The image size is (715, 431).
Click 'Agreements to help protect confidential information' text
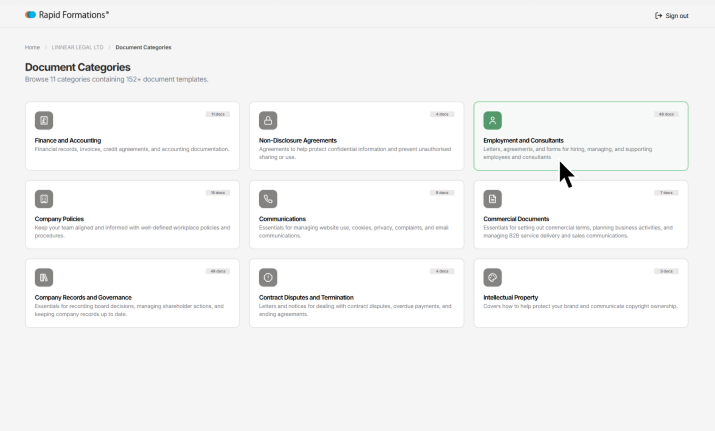pos(355,153)
